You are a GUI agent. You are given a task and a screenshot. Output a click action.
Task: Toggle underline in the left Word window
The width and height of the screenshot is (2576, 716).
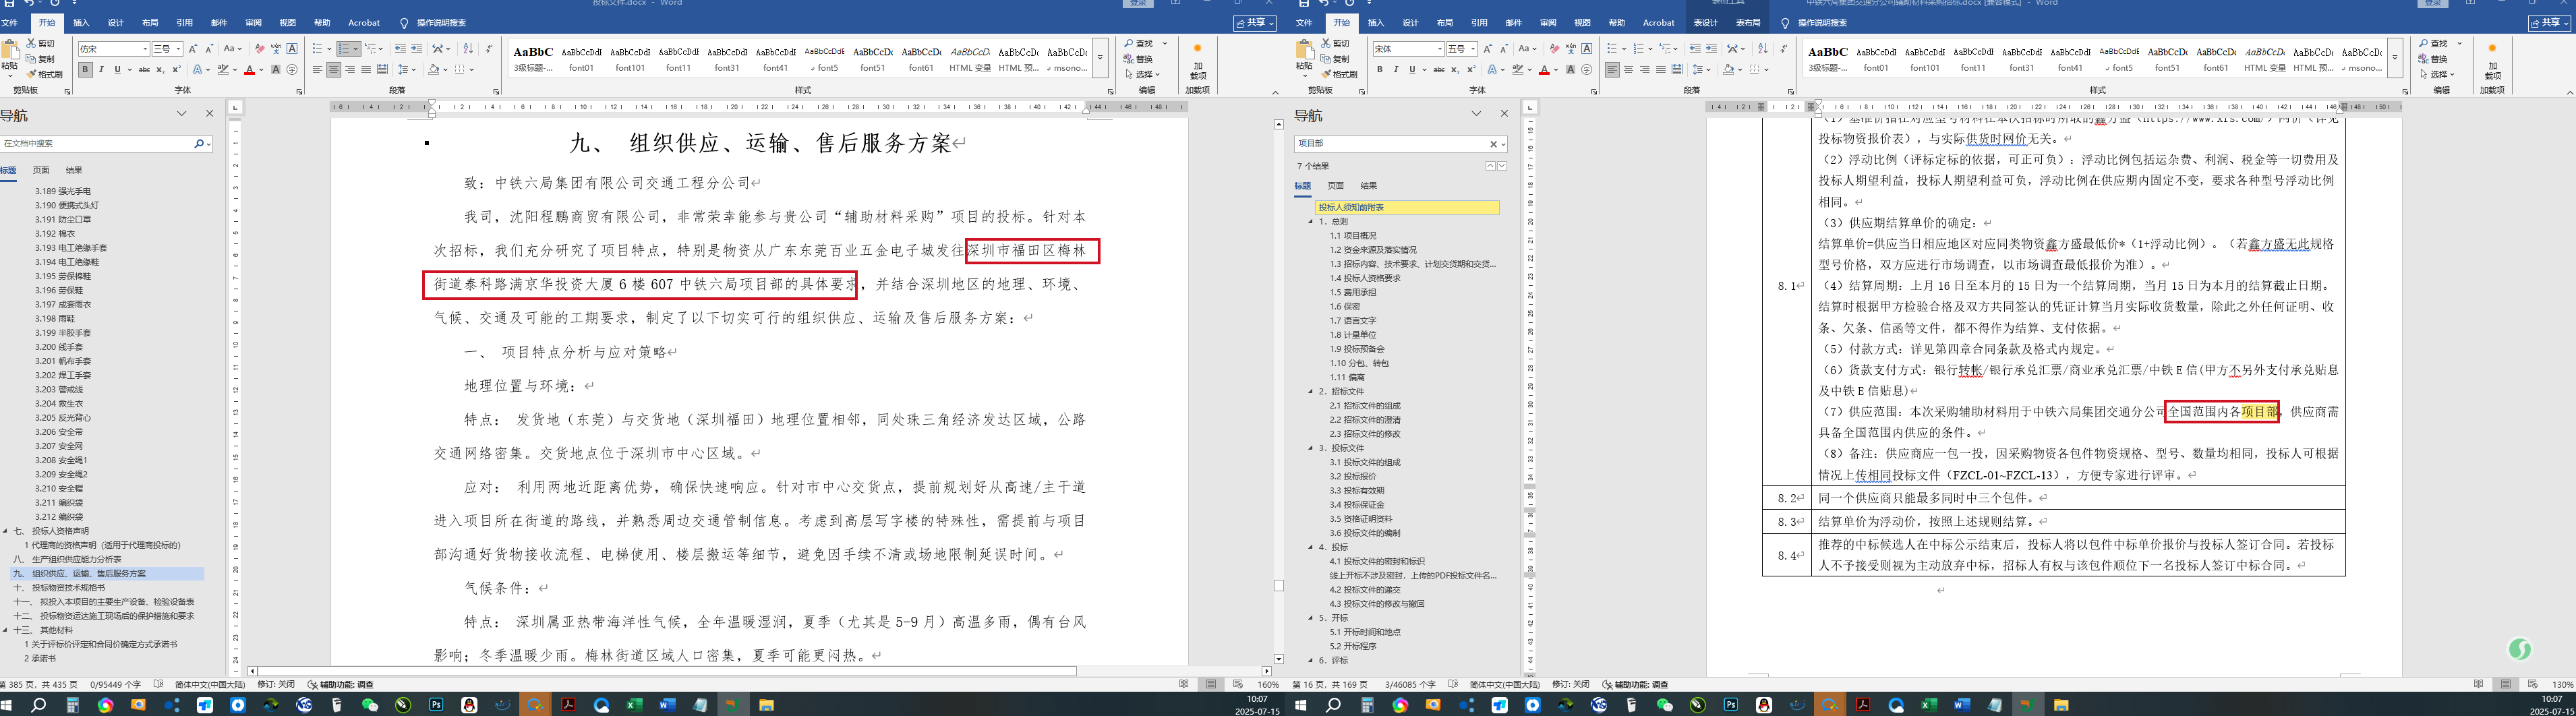(117, 70)
